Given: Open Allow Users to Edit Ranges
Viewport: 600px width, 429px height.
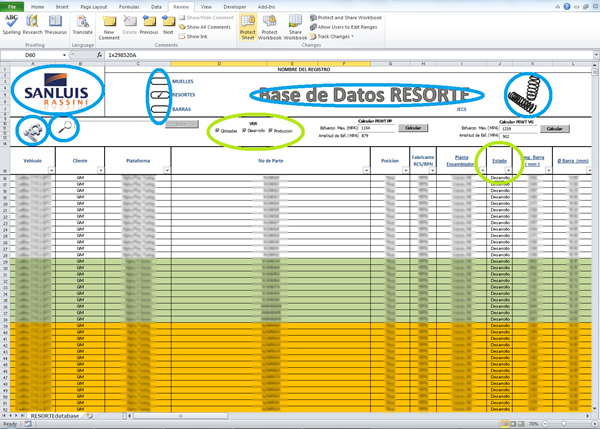Looking at the screenshot, I should tap(344, 27).
